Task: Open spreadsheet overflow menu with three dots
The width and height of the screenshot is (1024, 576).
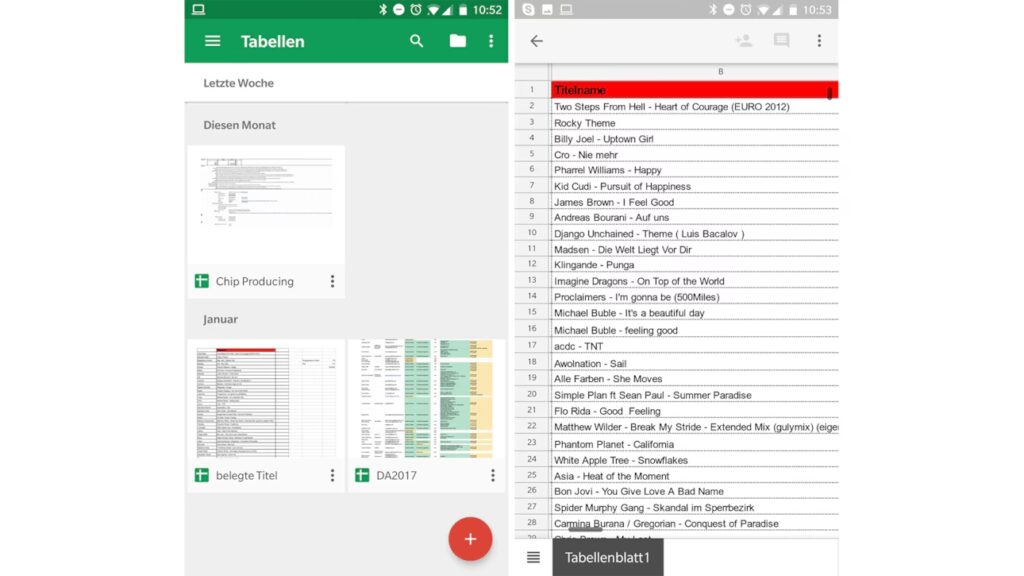Action: click(x=819, y=41)
